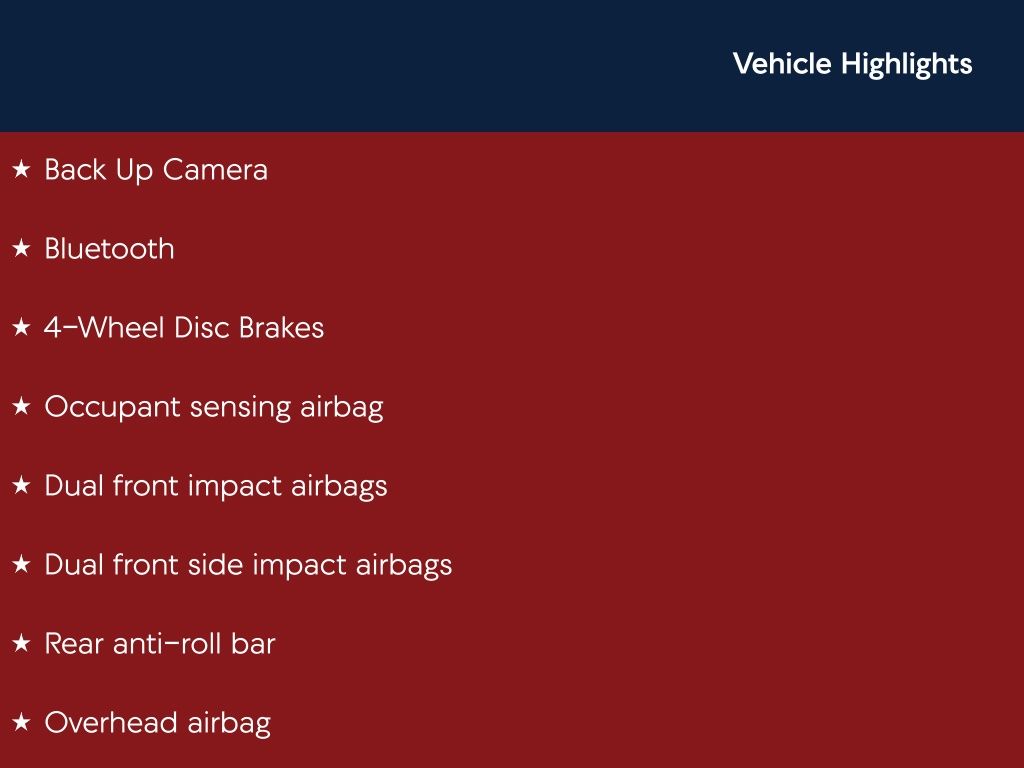Click star next to Dual front side impact airbags
Image resolution: width=1024 pixels, height=768 pixels.
click(x=21, y=565)
